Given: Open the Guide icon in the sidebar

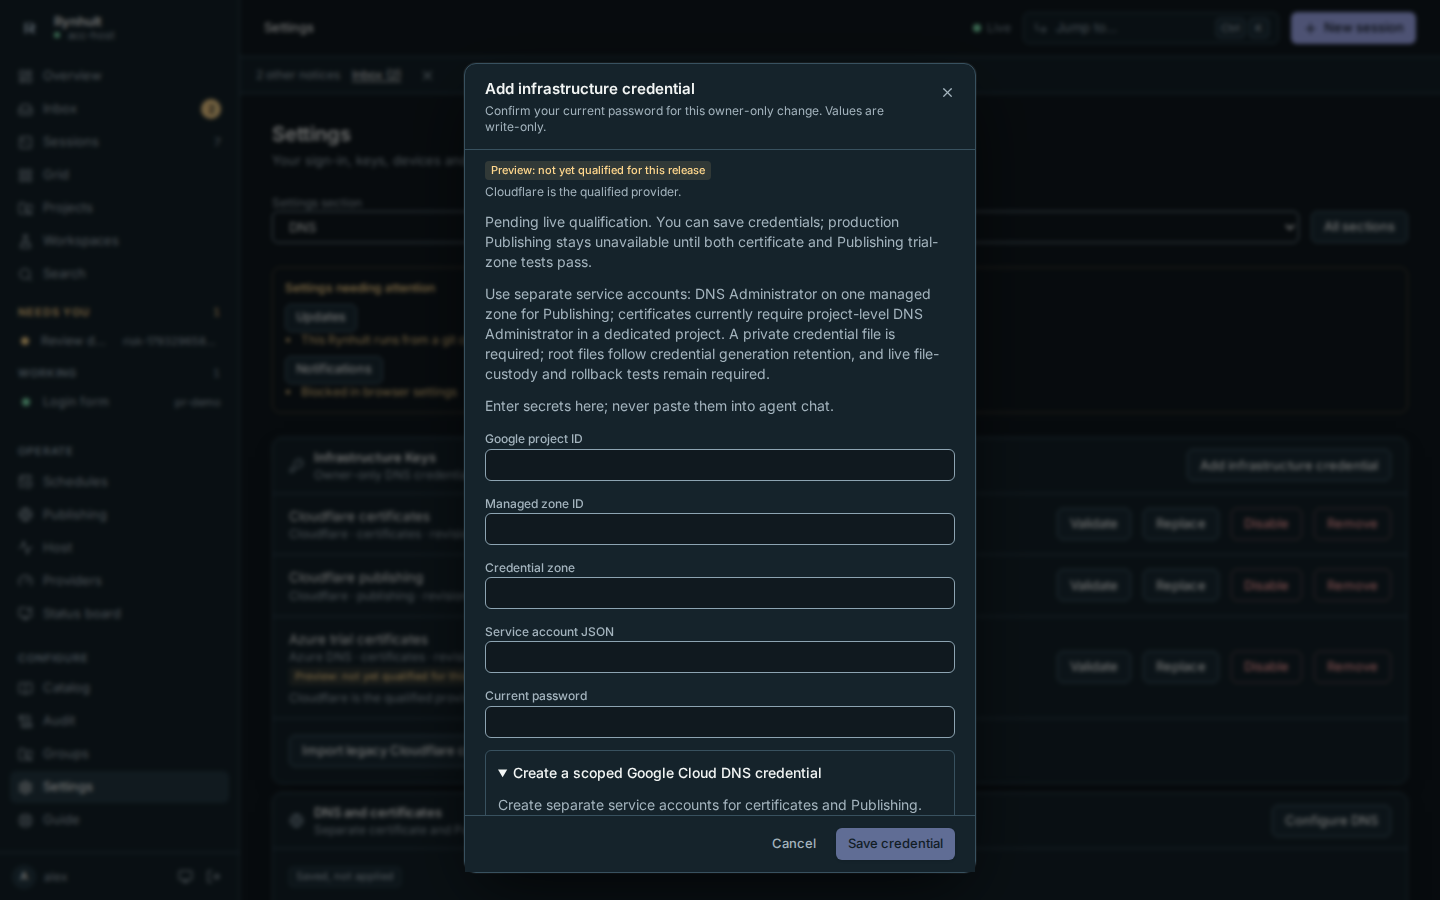Looking at the screenshot, I should point(26,820).
